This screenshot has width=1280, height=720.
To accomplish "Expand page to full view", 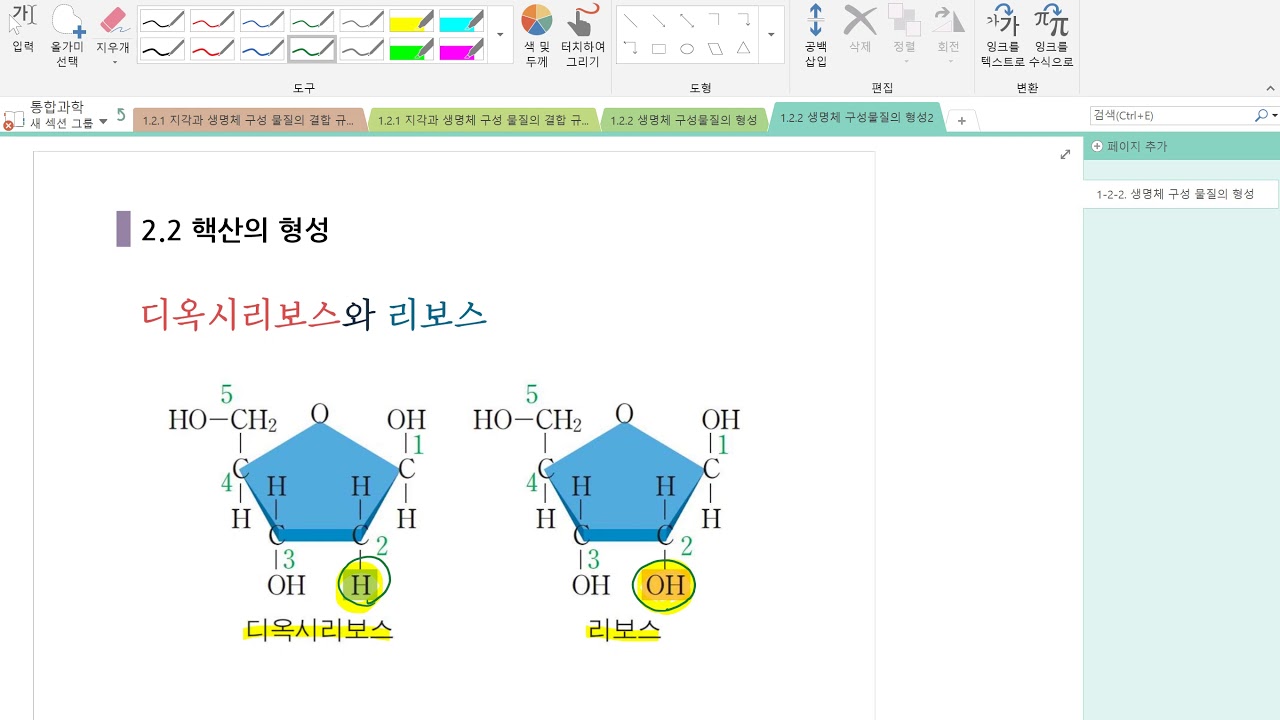I will 1065,154.
